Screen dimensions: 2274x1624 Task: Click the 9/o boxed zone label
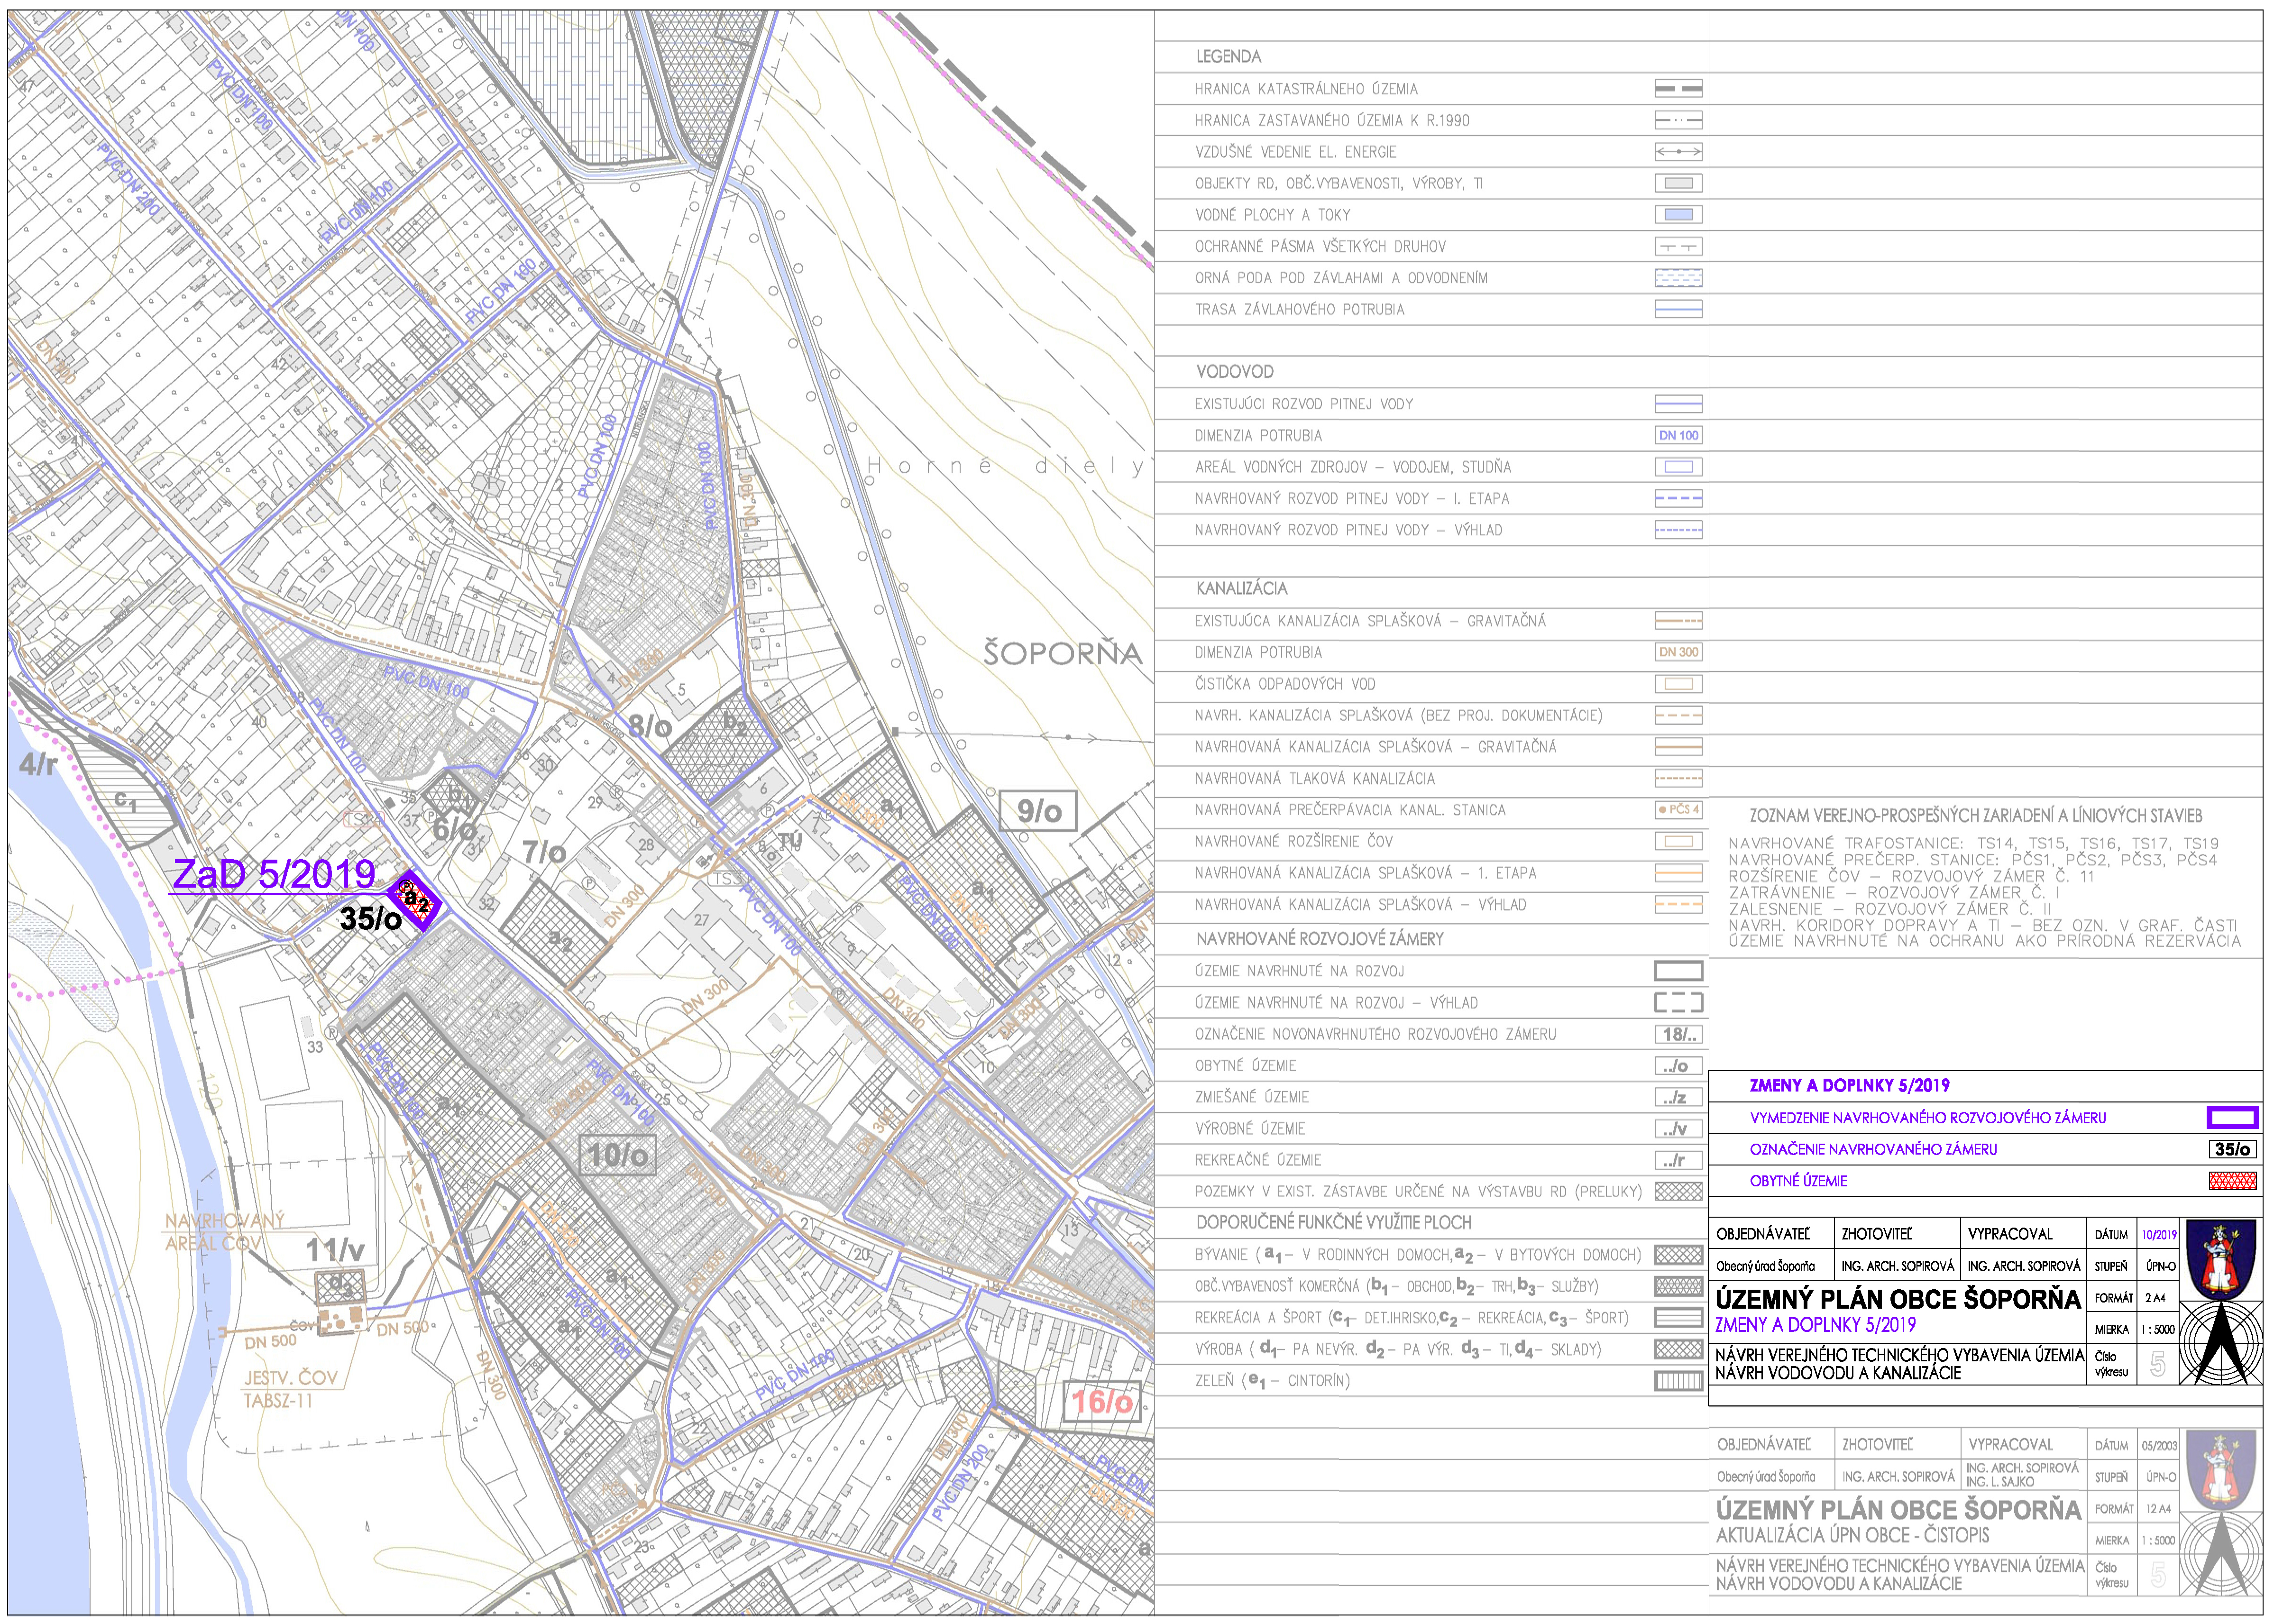1038,811
